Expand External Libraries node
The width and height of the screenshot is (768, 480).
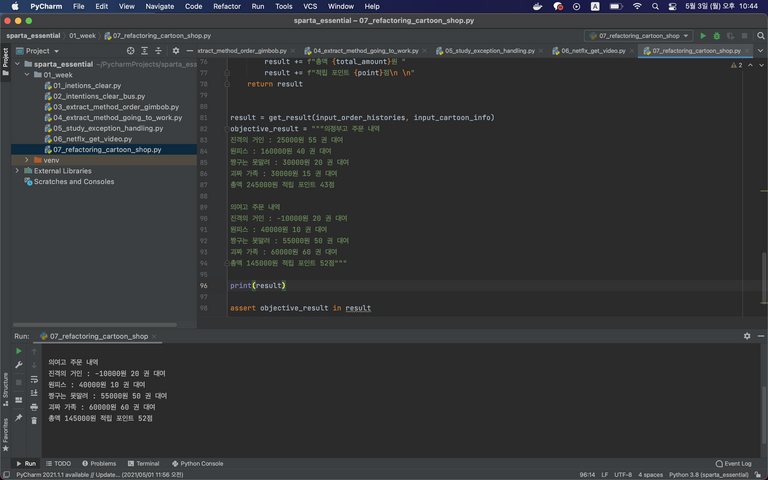[x=18, y=171]
